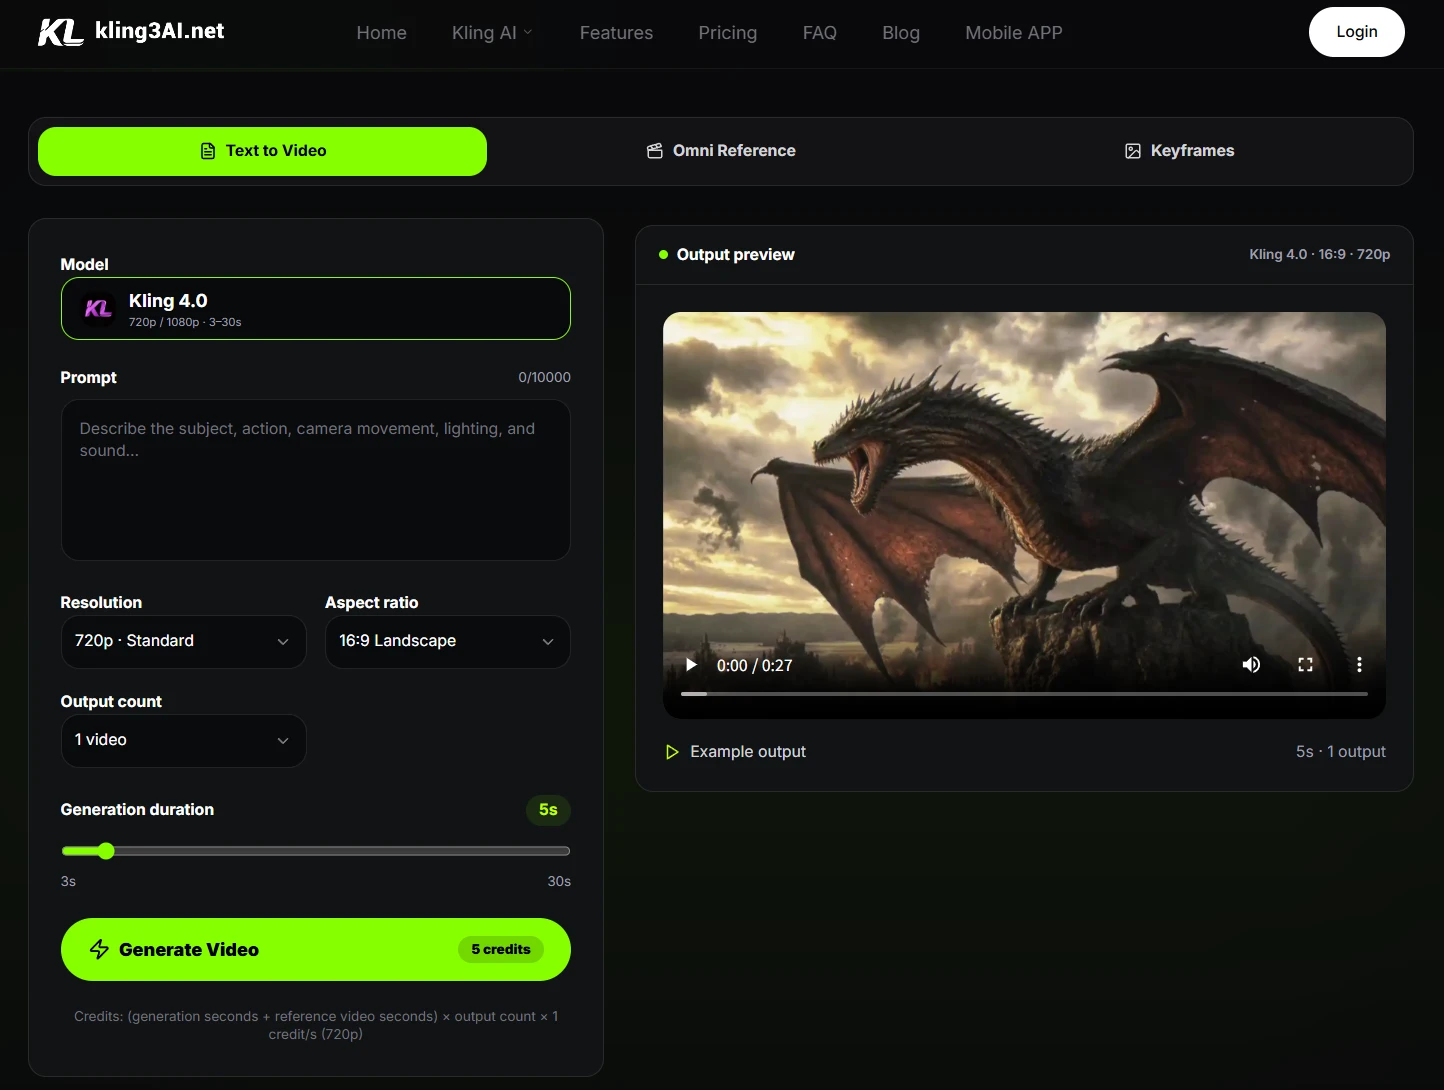Viewport: 1444px width, 1090px height.
Task: Switch to the Omni Reference tab
Action: coord(720,151)
